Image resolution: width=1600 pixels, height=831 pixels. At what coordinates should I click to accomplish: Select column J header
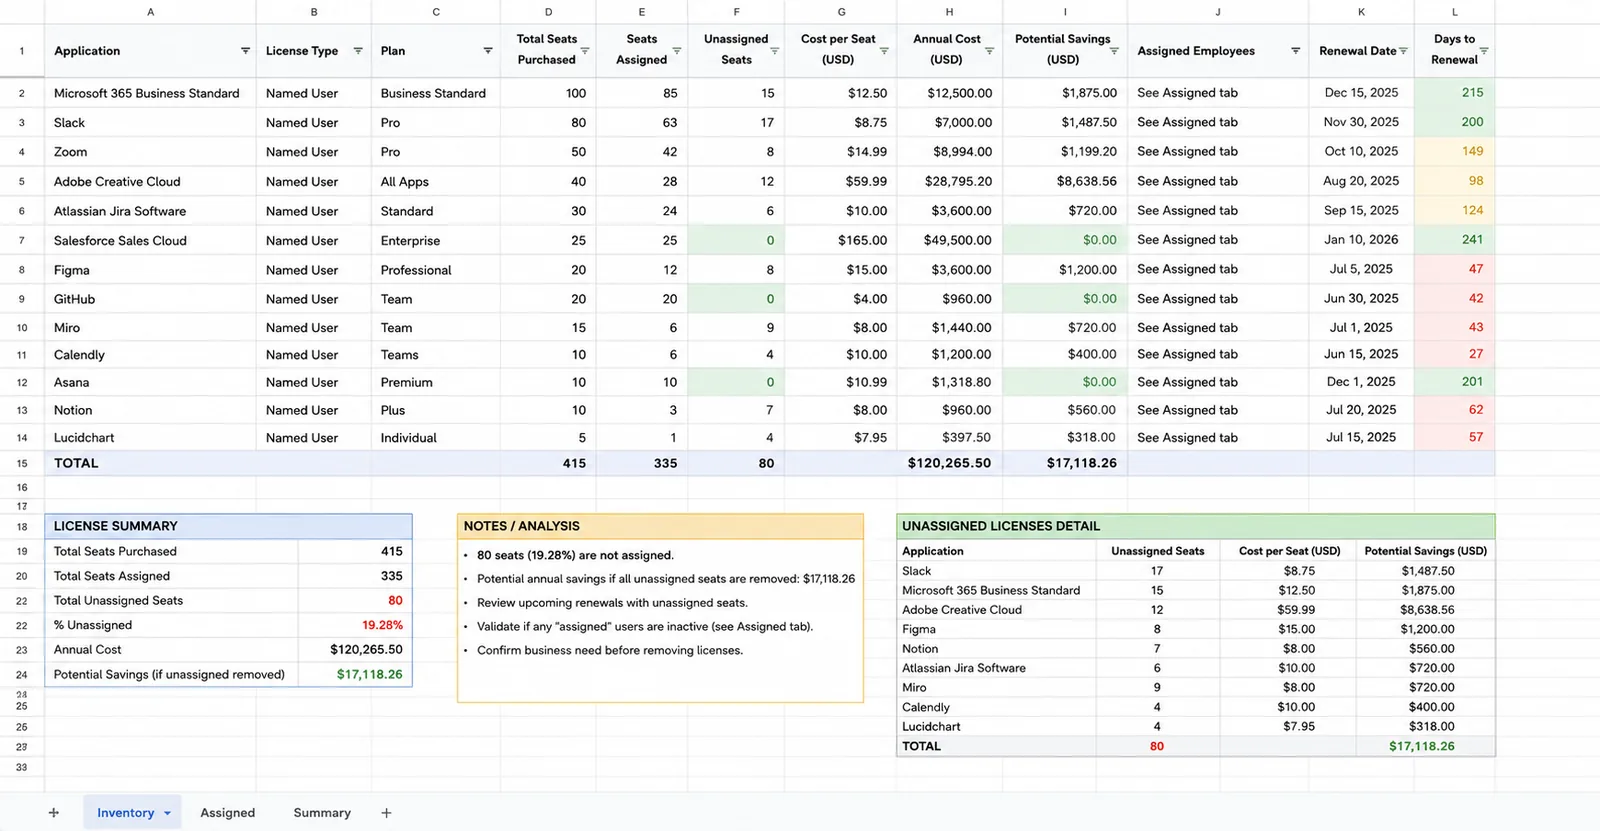point(1218,12)
